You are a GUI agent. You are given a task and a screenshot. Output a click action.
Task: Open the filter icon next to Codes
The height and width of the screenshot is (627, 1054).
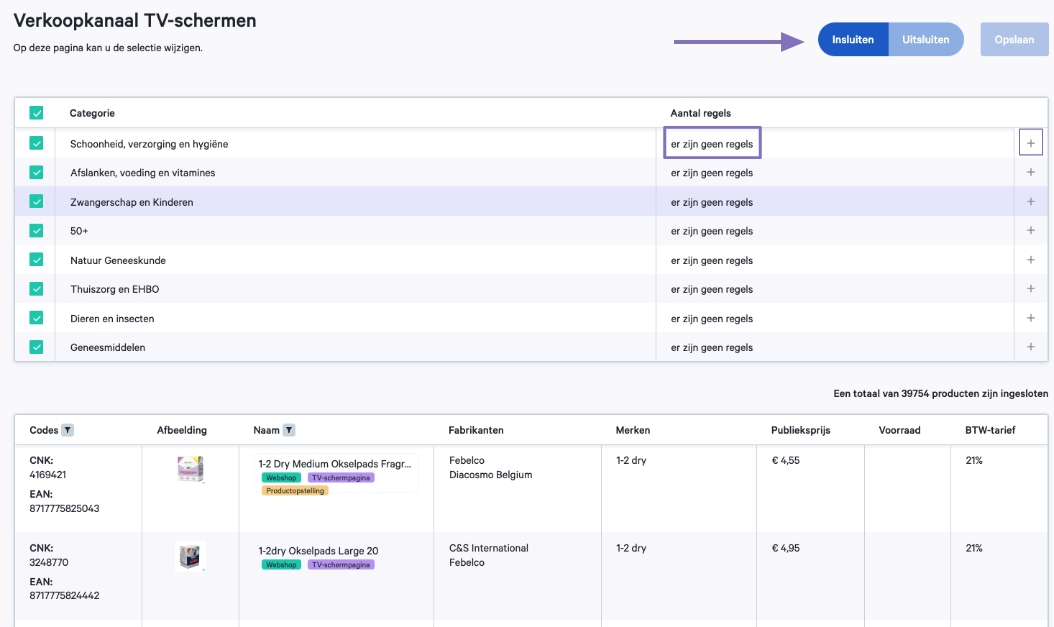[67, 430]
